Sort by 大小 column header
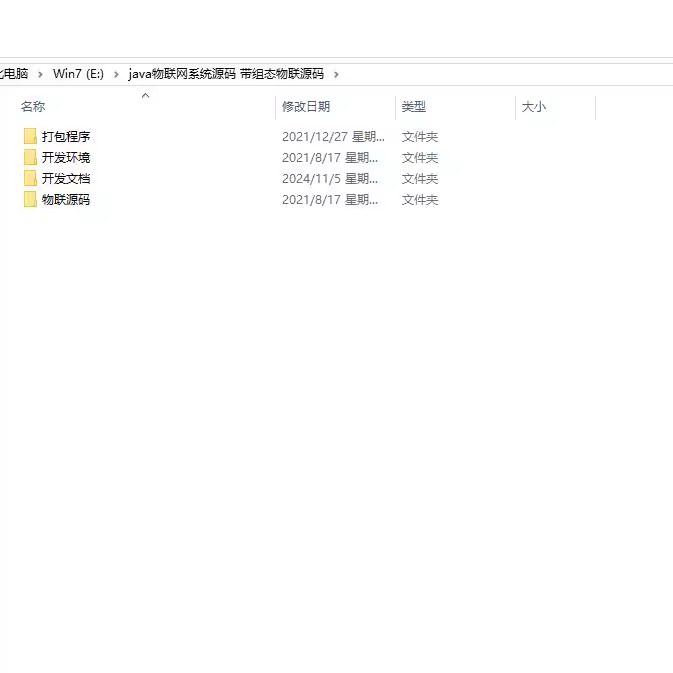673x673 pixels. (x=534, y=106)
